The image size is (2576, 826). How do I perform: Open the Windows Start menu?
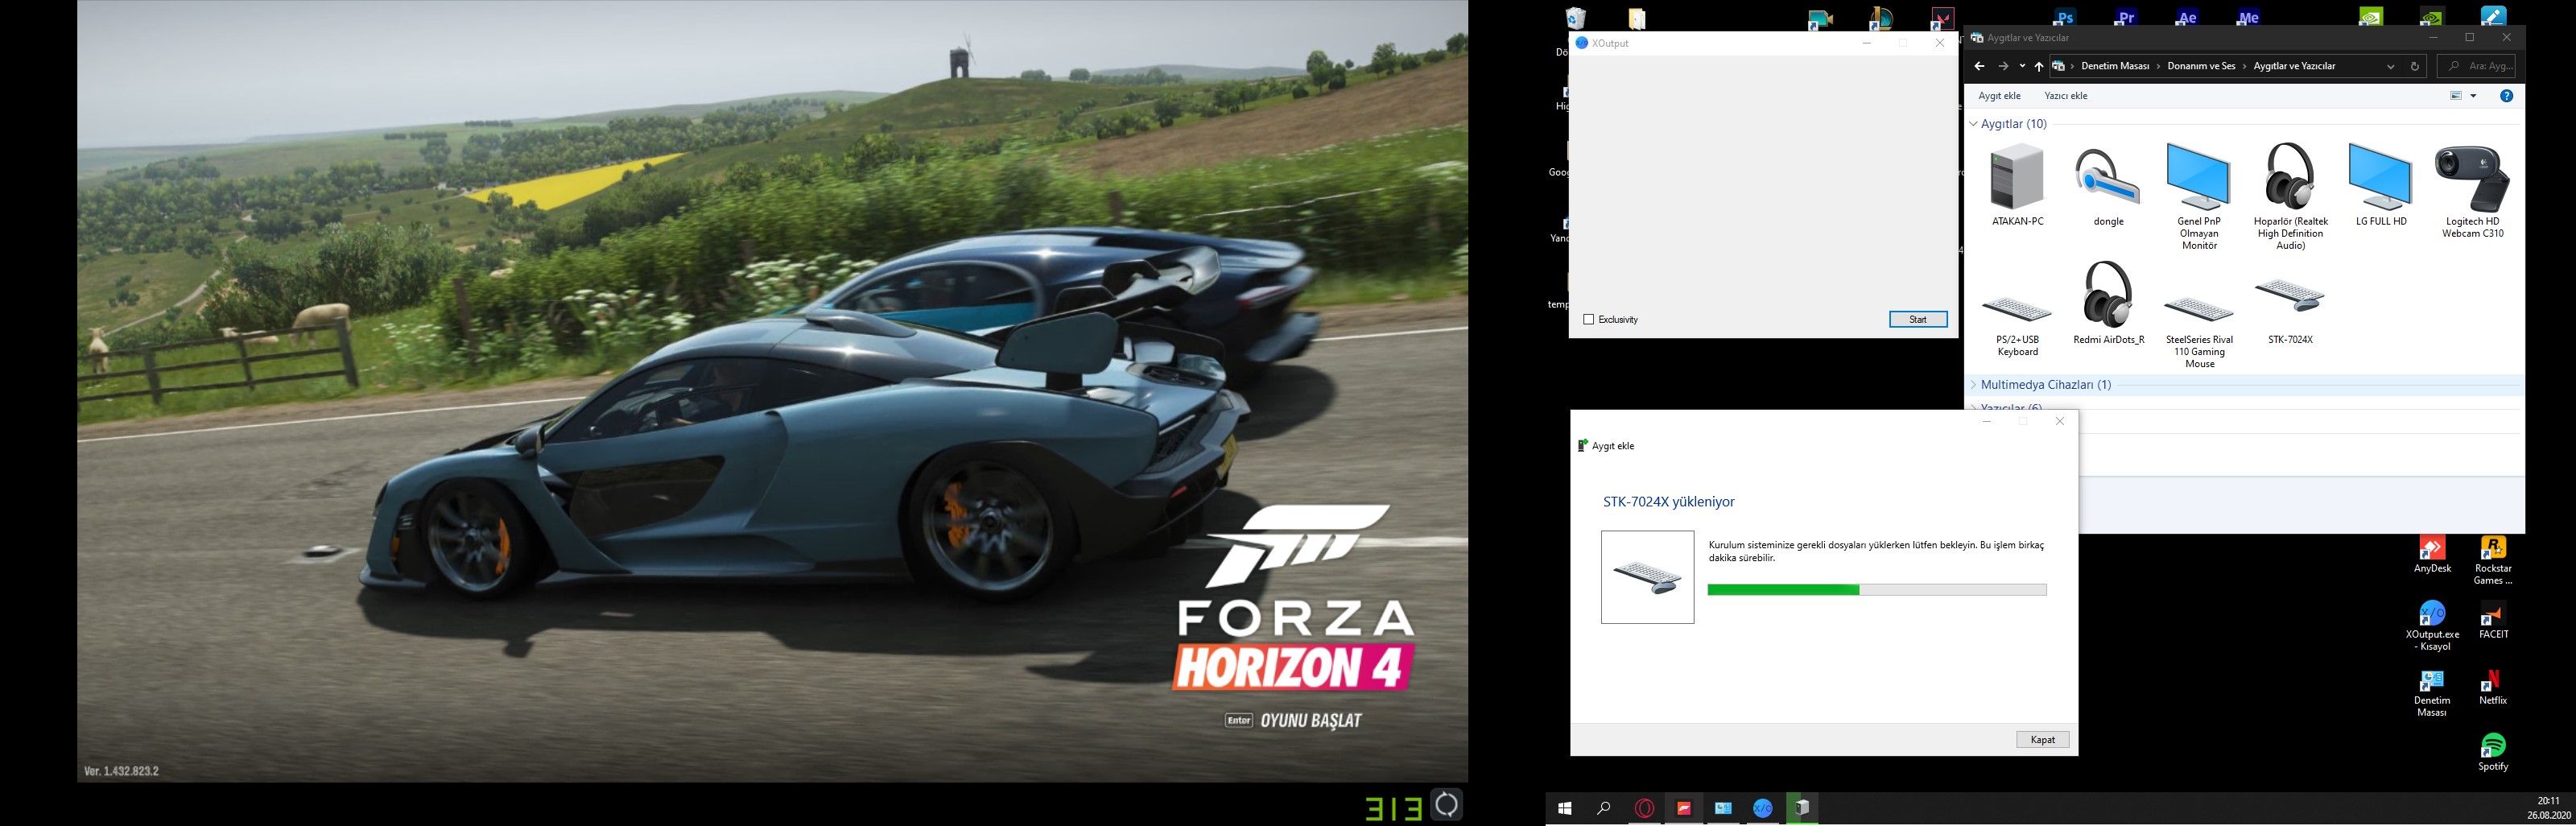point(1565,808)
